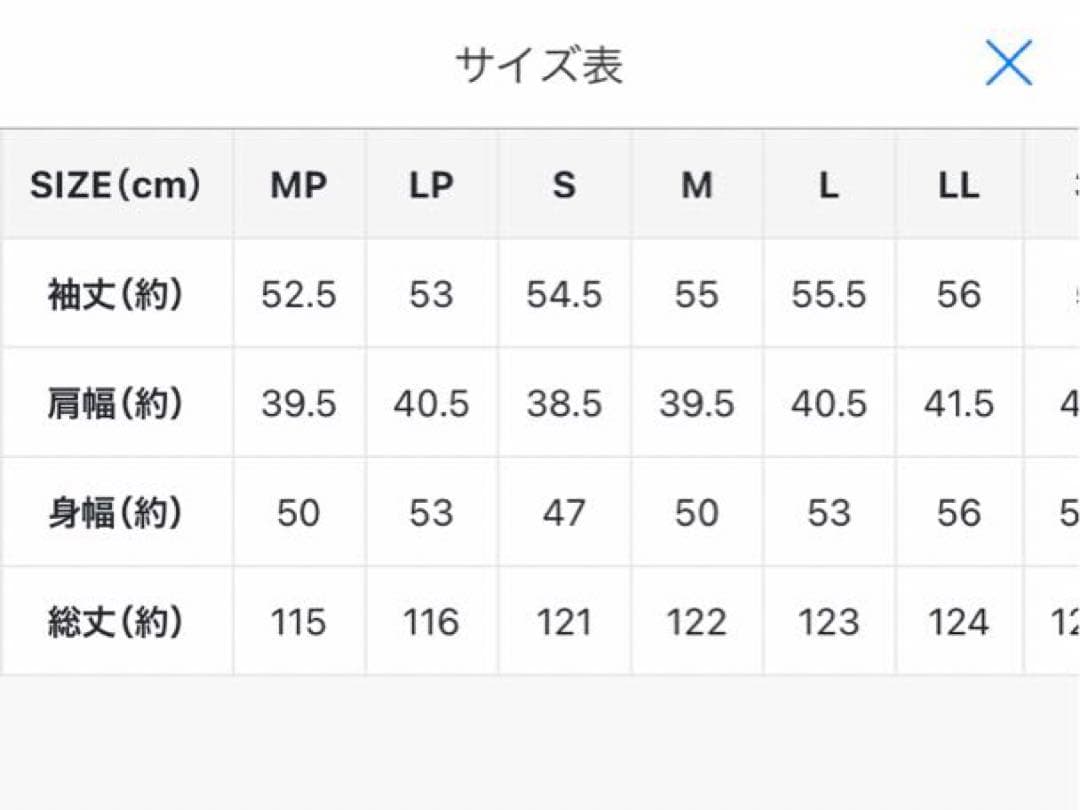The height and width of the screenshot is (810, 1080).
Task: Select the LP column header
Action: [430, 185]
